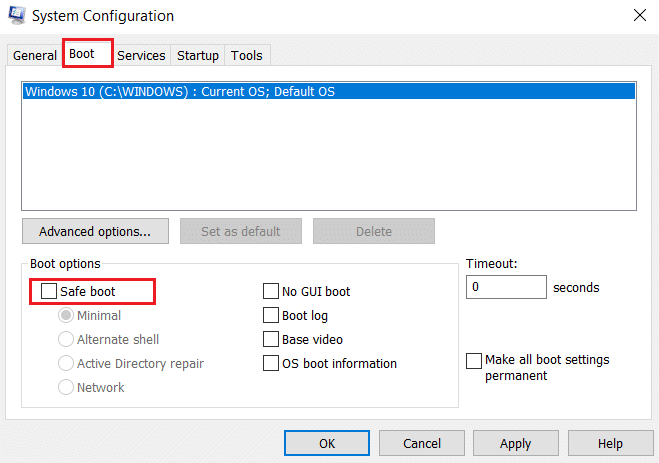Screen dimensions: 659x463
Task: Select the Tools tab
Action: click(x=247, y=55)
